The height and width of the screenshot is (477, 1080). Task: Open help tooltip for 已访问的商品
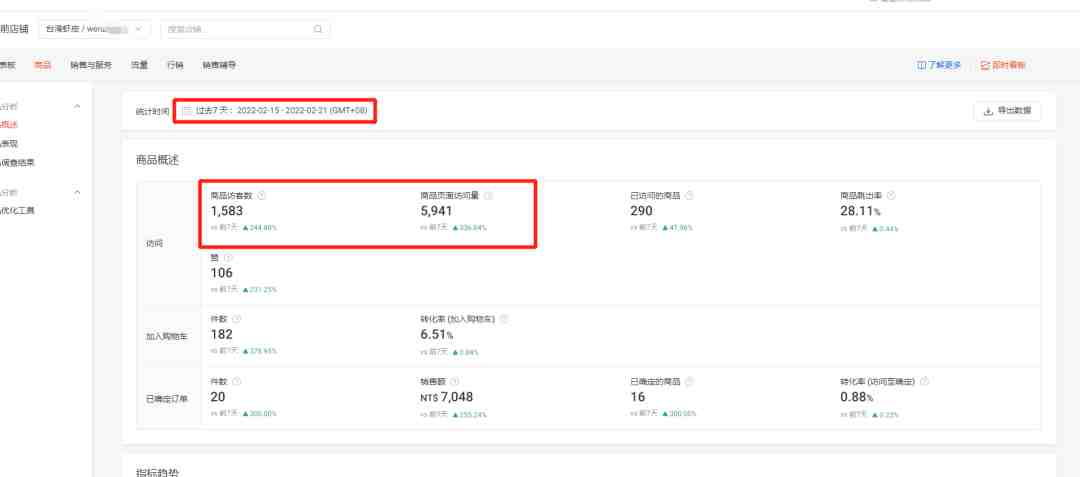689,195
